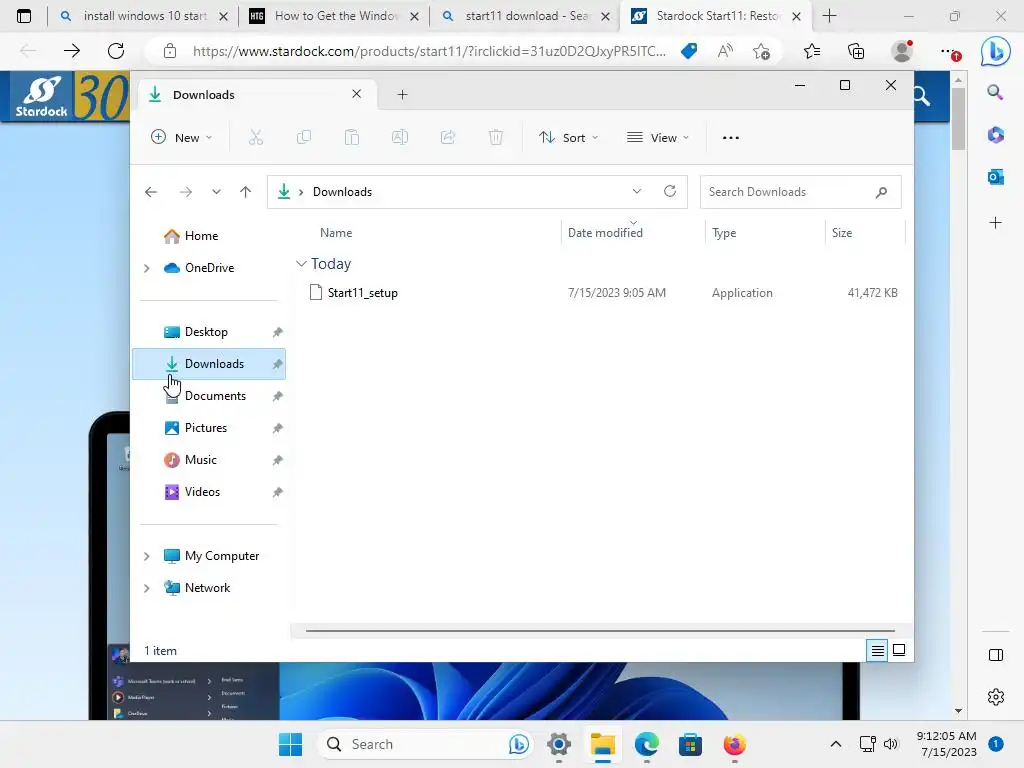Collapse the Today group
This screenshot has height=768, width=1024.
coord(301,264)
